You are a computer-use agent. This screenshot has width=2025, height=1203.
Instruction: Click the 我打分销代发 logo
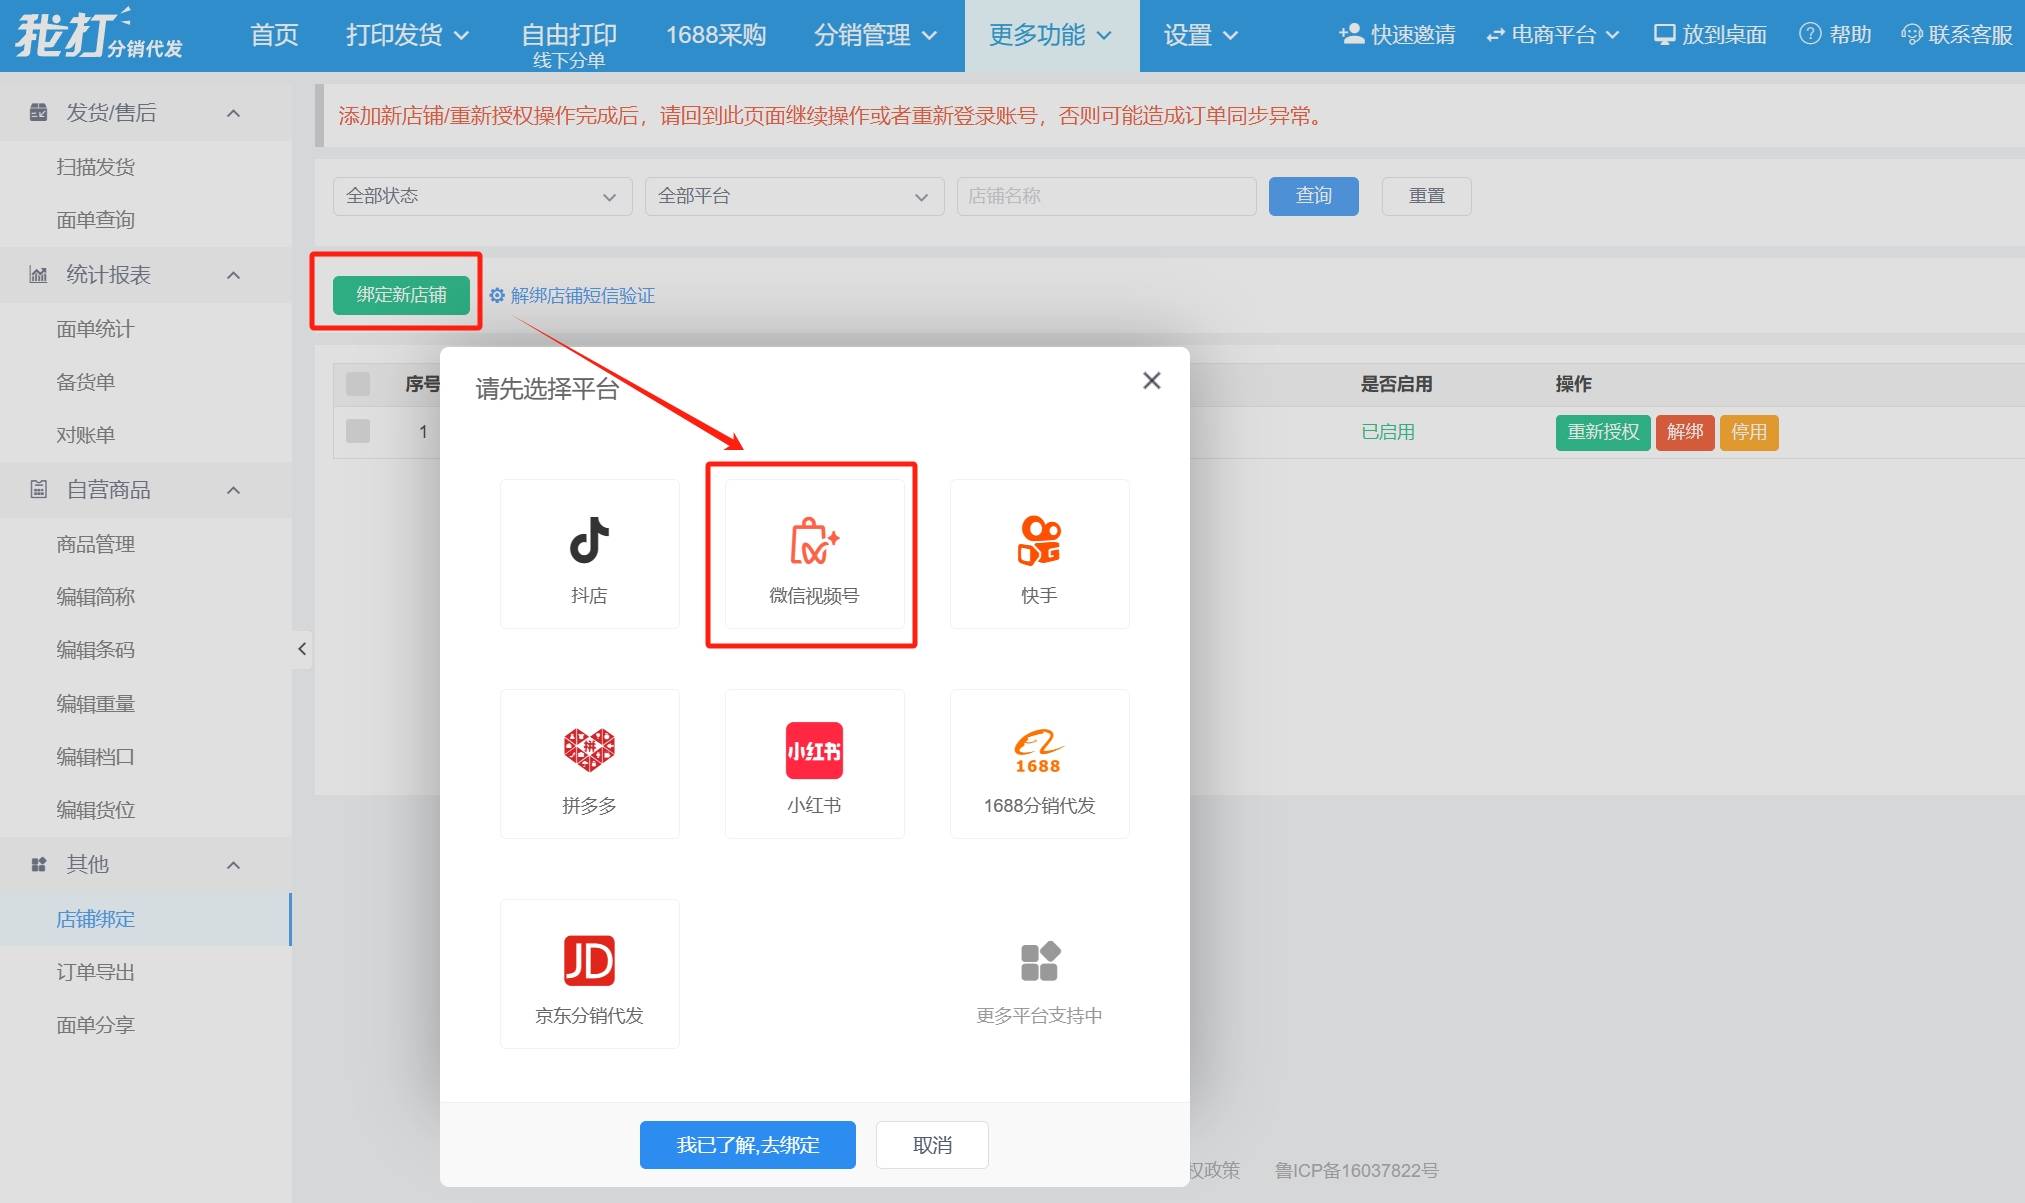click(99, 34)
